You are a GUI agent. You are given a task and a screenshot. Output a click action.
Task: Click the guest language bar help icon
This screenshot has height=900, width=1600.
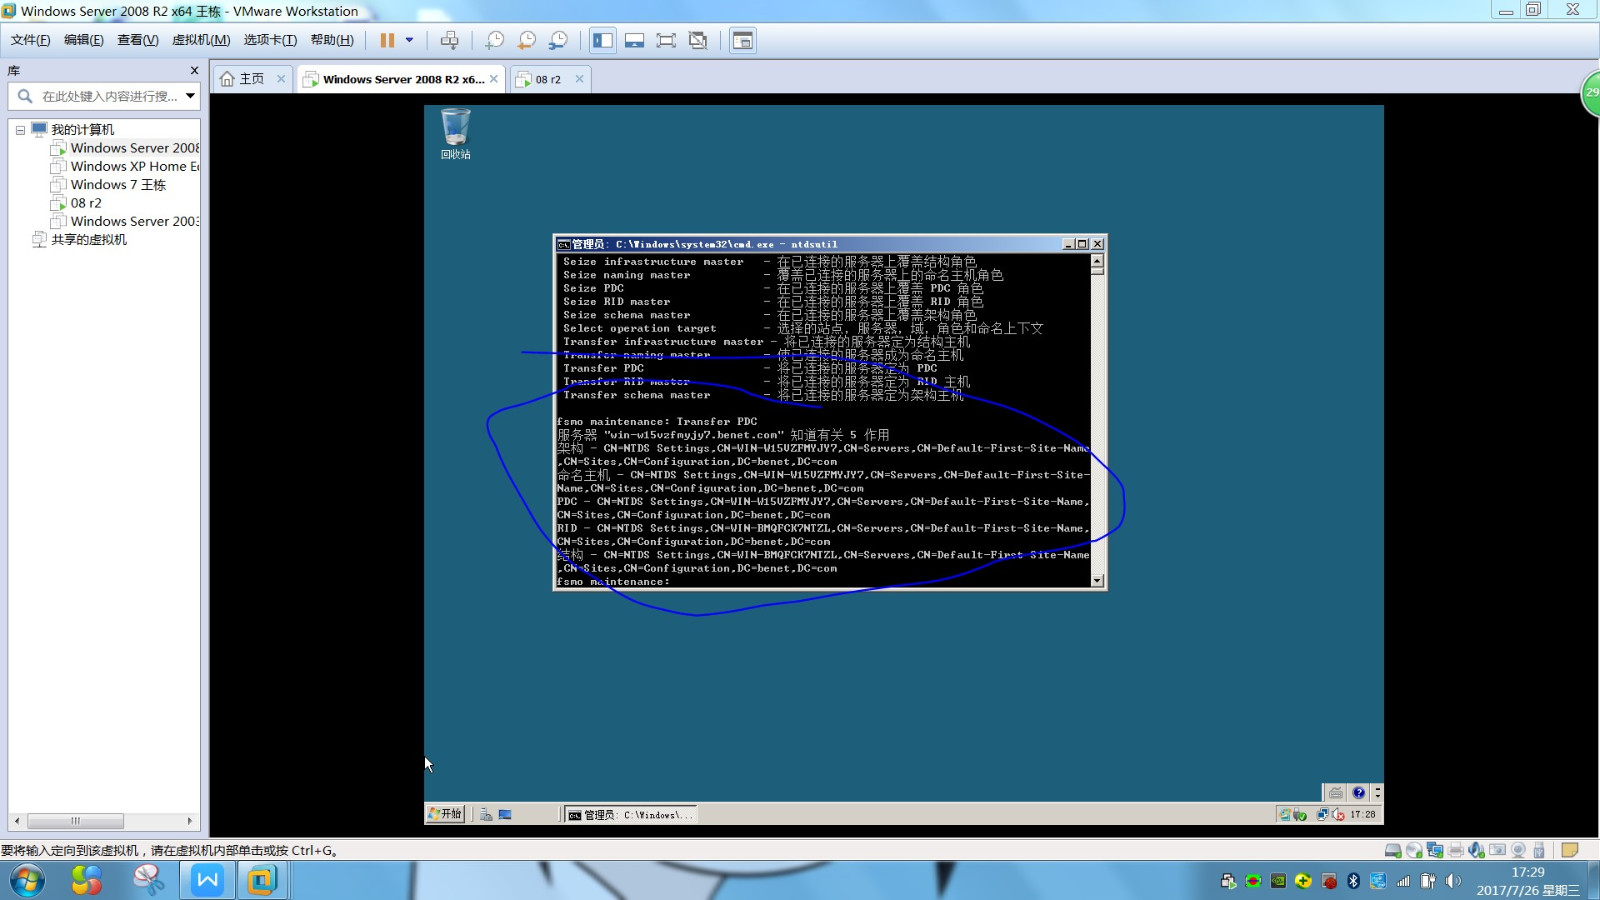pyautogui.click(x=1358, y=792)
